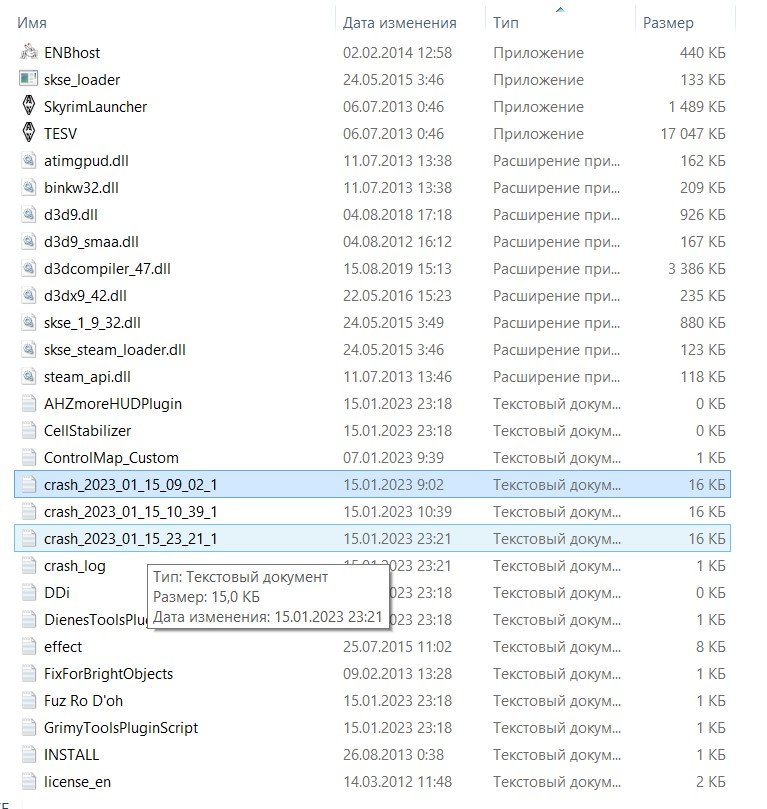Click the ENBhost application icon
Screen dimensions: 767x809
28,52
